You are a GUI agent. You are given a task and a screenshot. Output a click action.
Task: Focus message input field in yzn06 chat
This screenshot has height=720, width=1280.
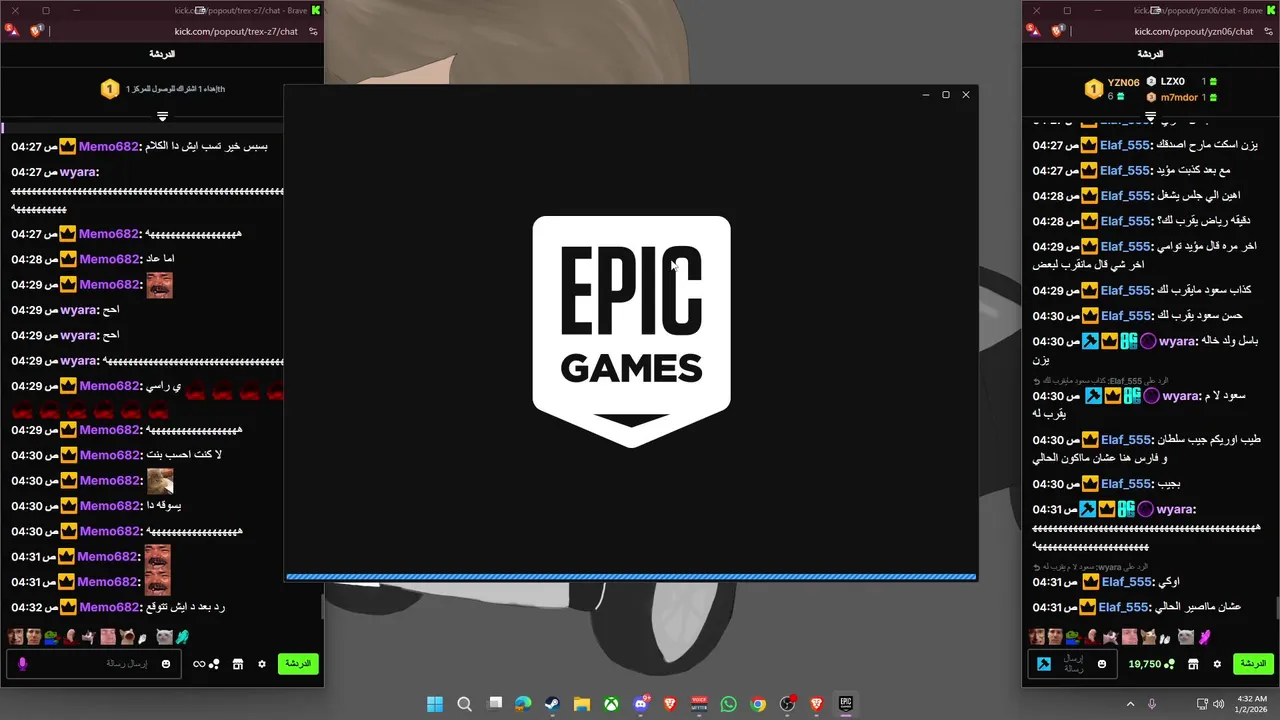pos(1073,664)
